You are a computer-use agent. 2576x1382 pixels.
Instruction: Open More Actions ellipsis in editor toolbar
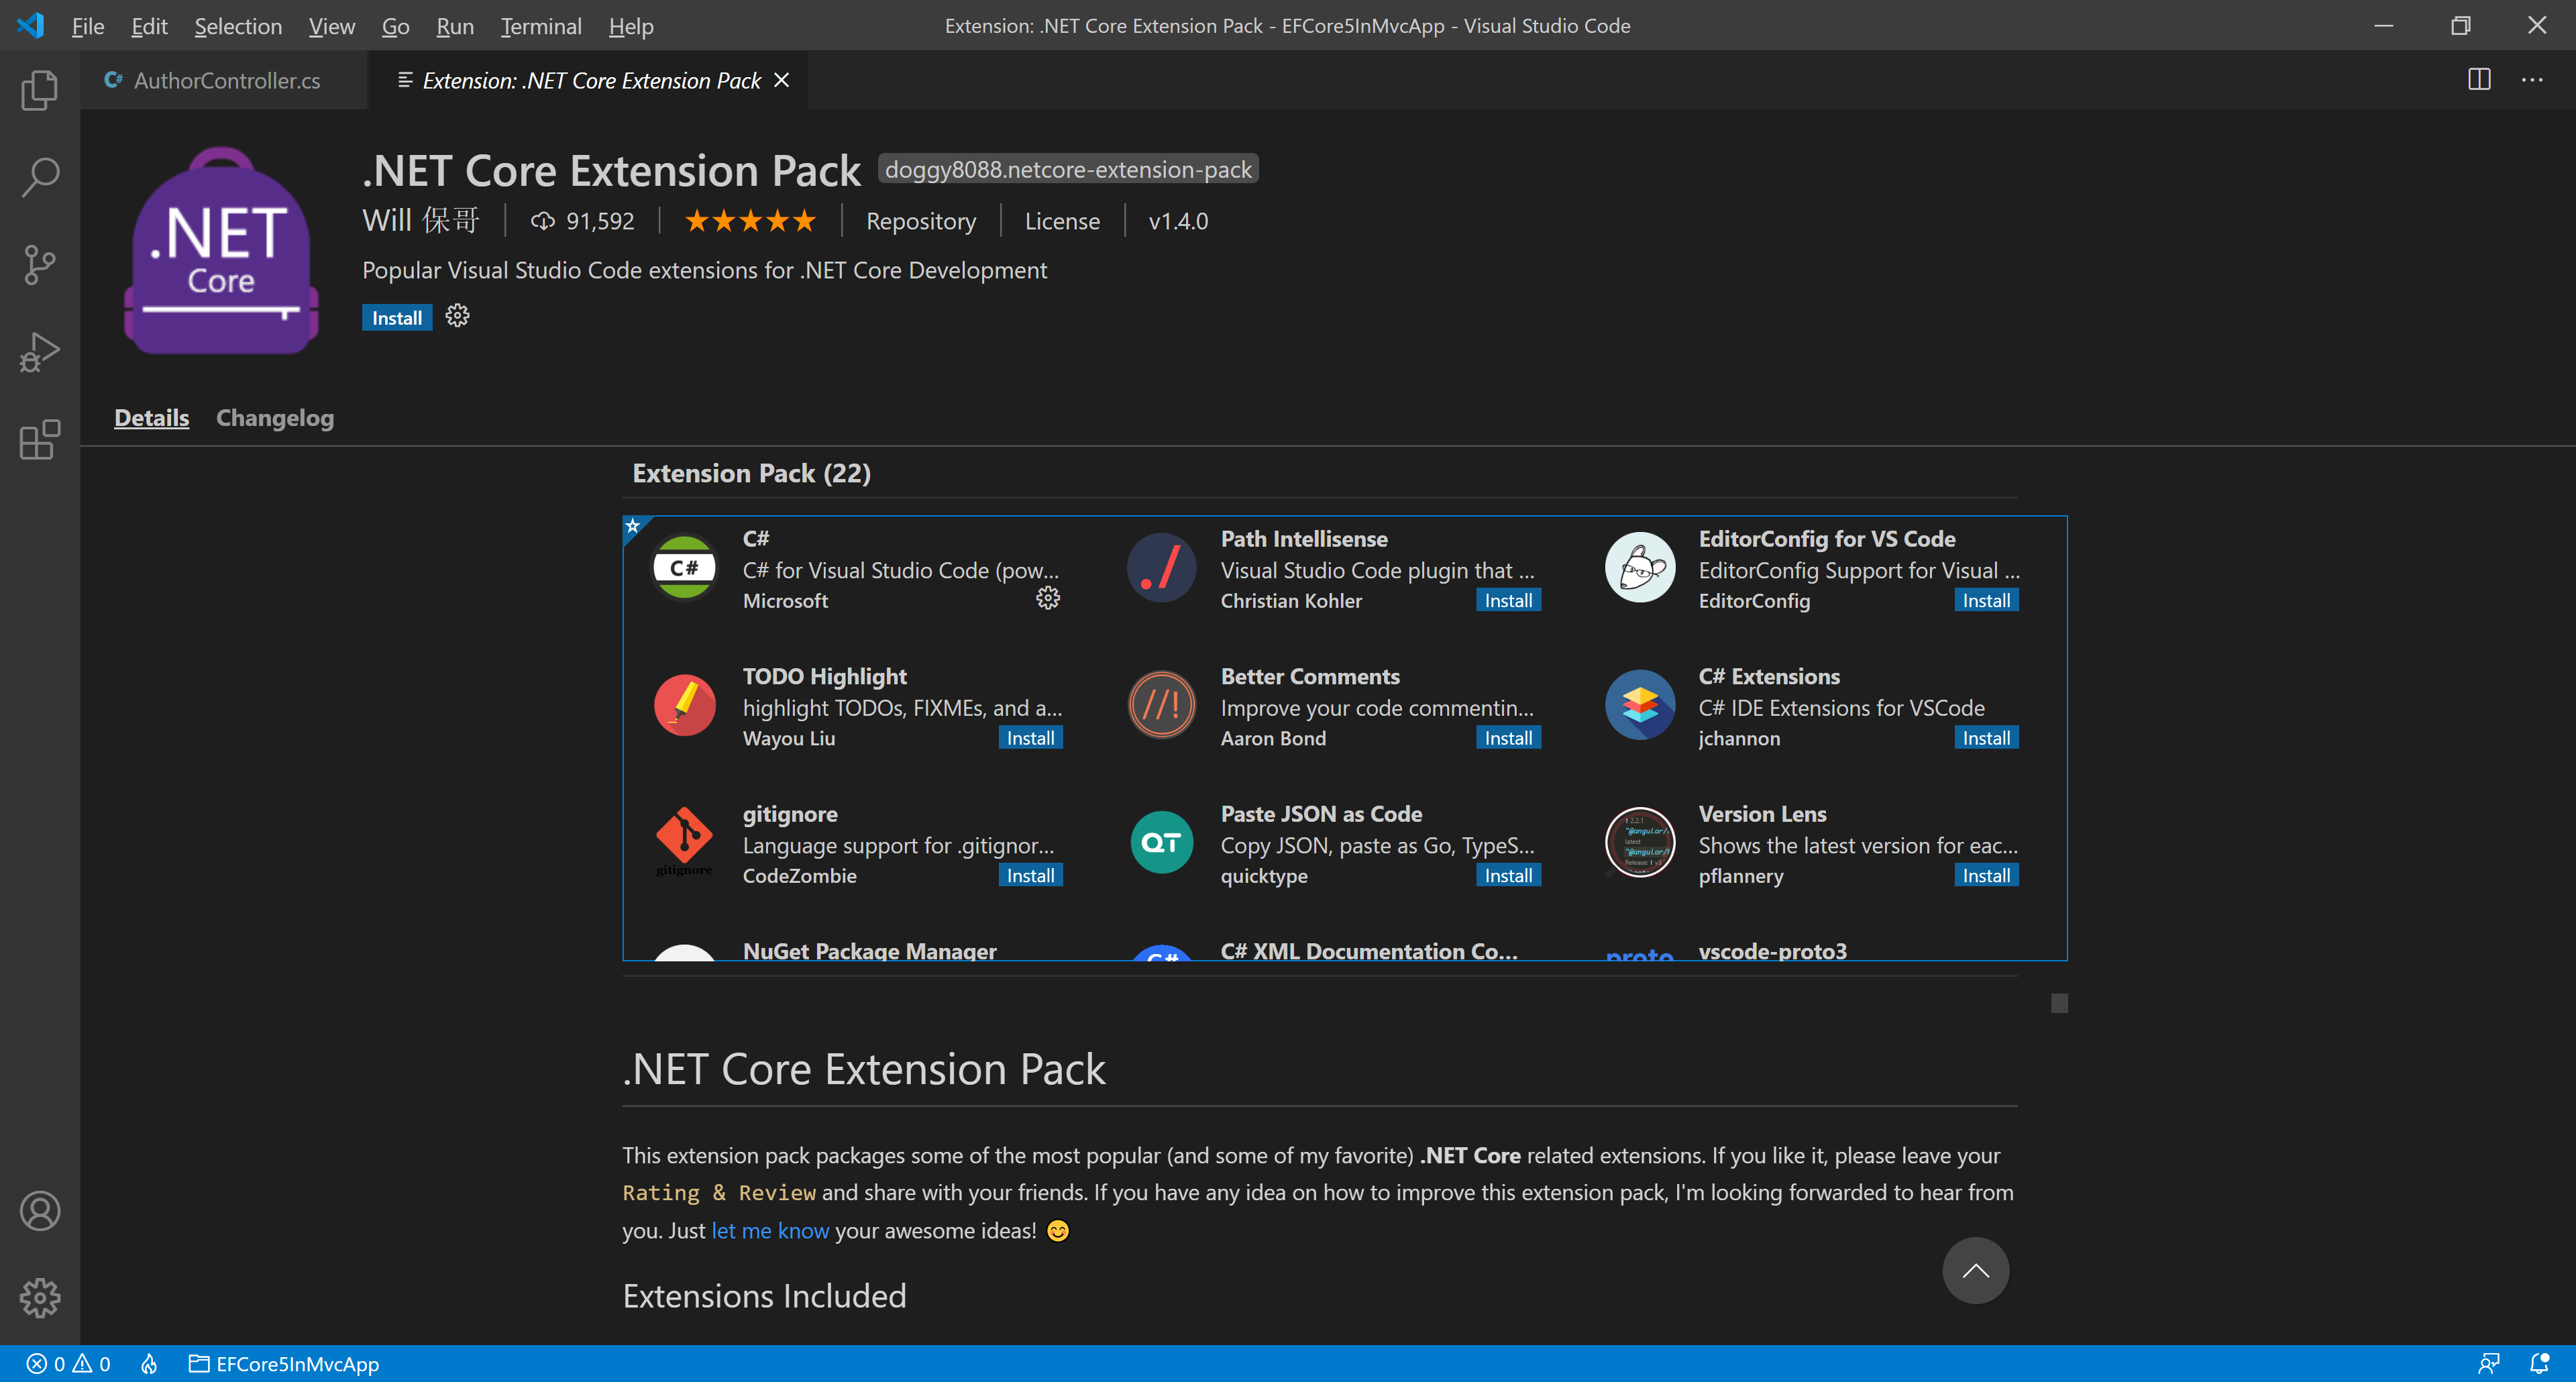point(2532,80)
